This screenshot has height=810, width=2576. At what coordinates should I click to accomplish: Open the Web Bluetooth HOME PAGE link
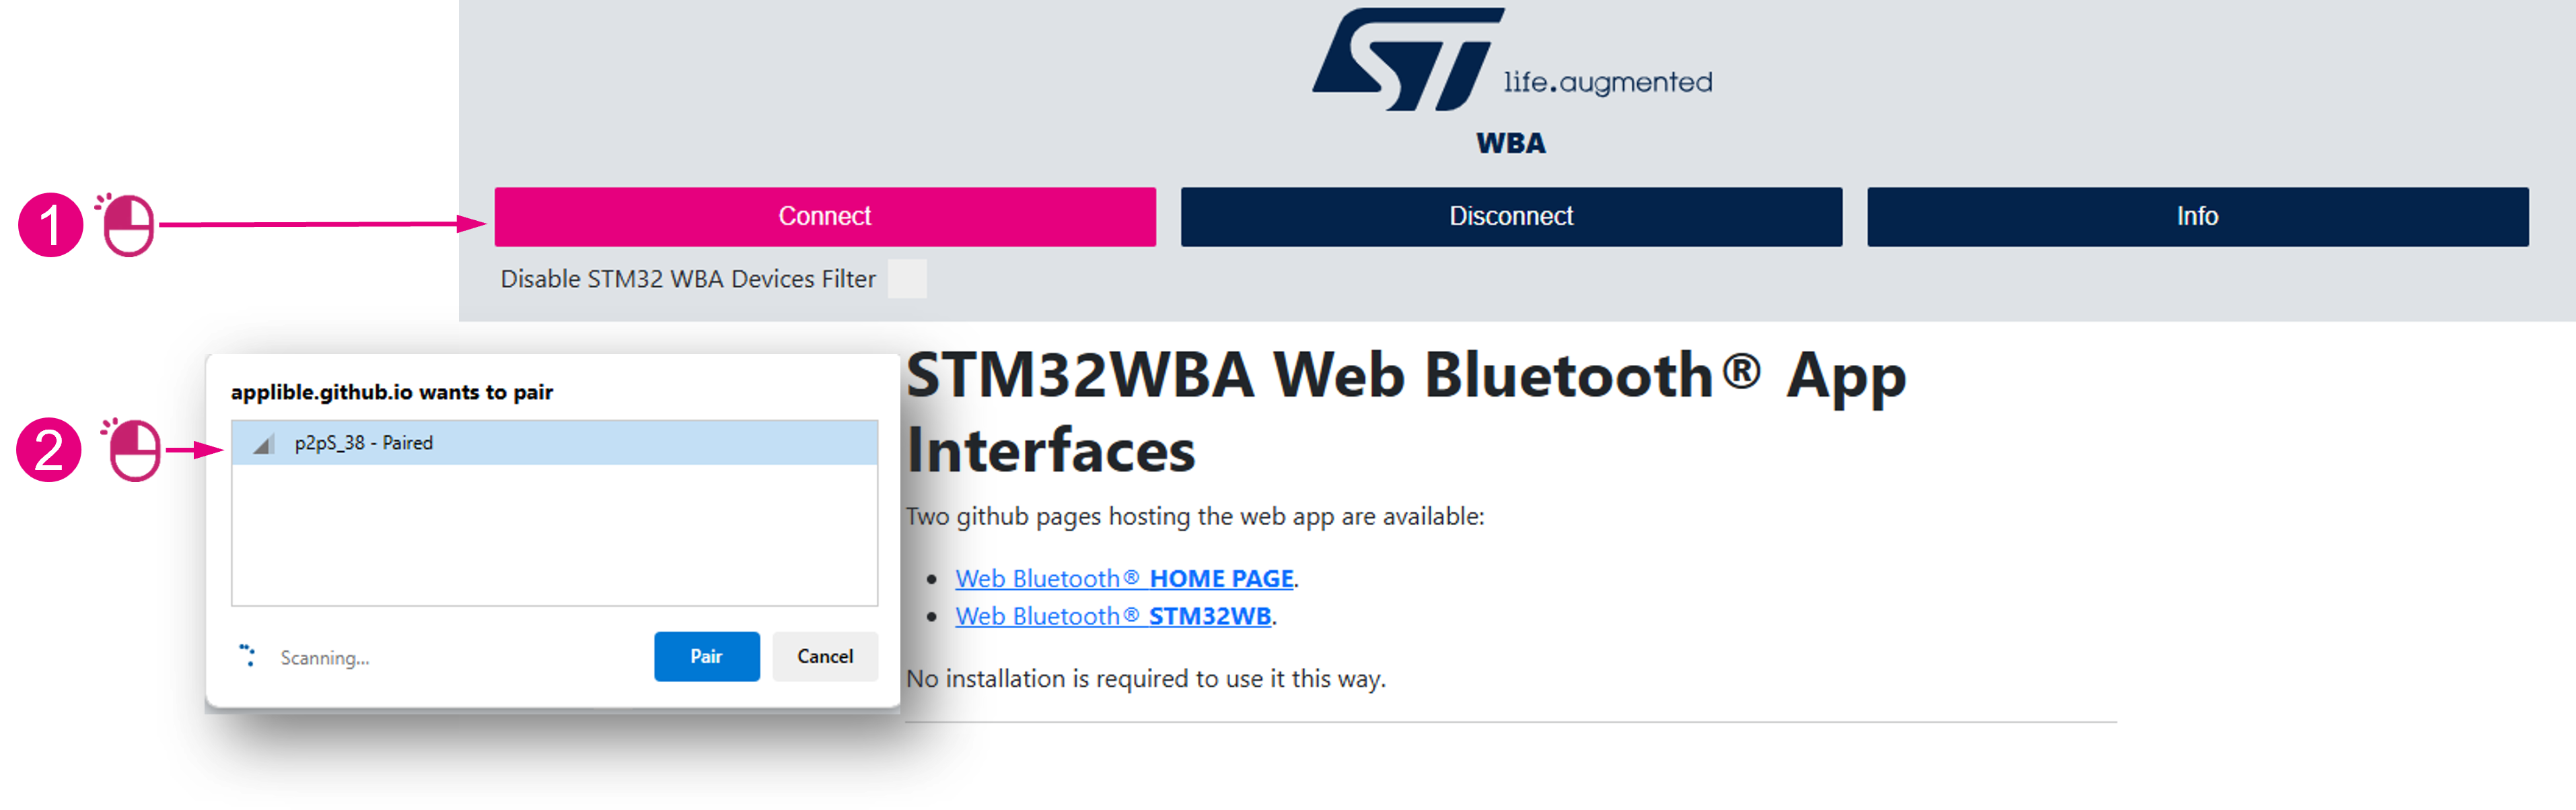pyautogui.click(x=1124, y=578)
